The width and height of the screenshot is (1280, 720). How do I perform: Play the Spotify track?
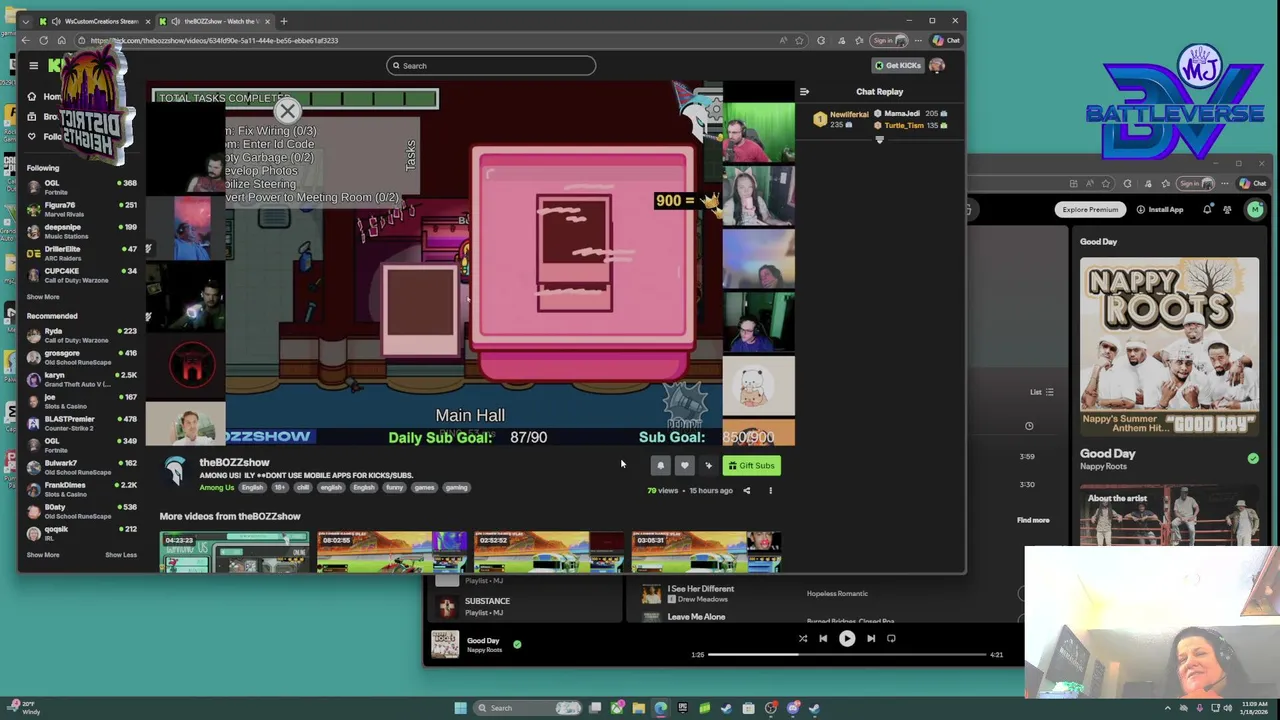tap(847, 639)
